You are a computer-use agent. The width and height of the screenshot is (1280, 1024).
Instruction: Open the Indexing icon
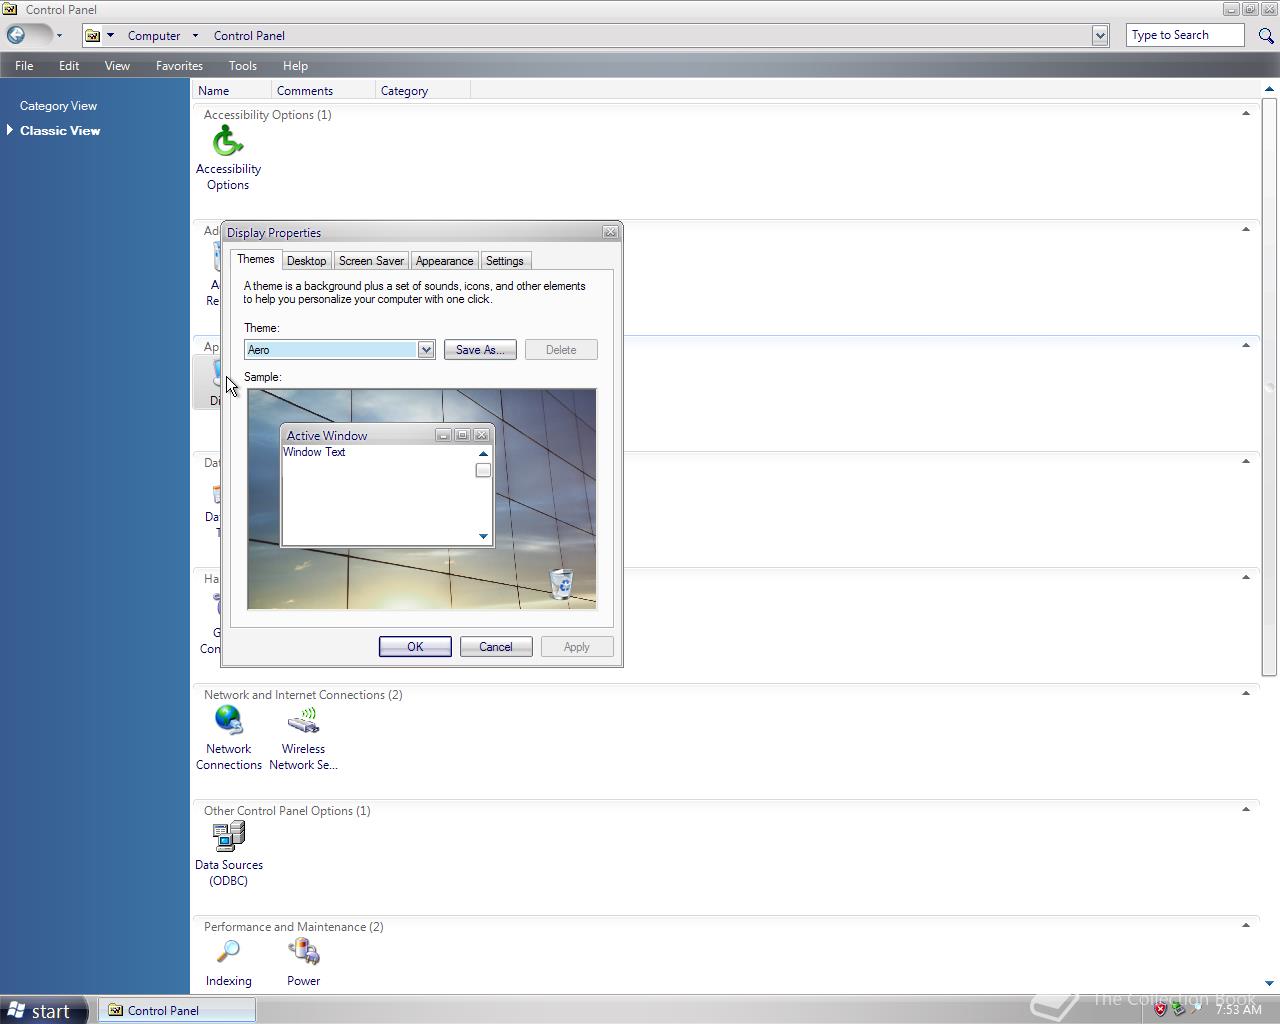point(228,964)
